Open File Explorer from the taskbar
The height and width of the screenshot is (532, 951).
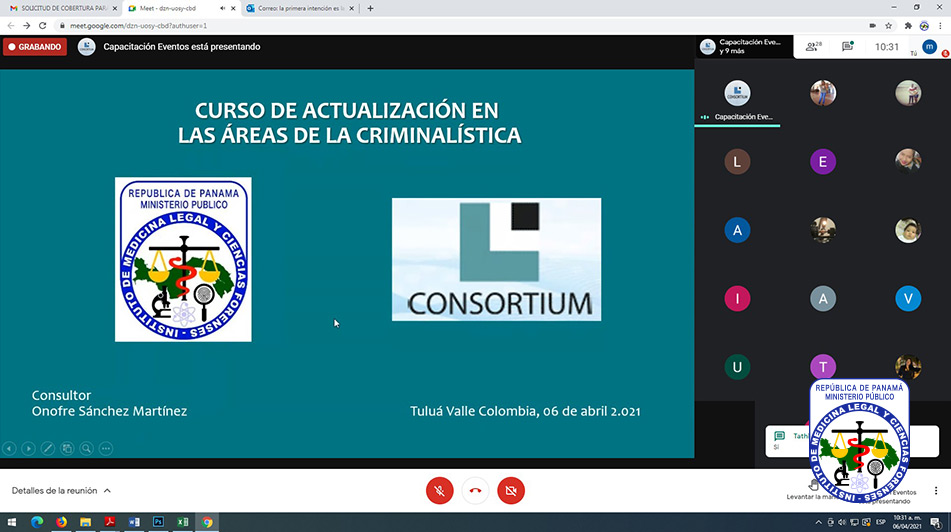tap(86, 522)
